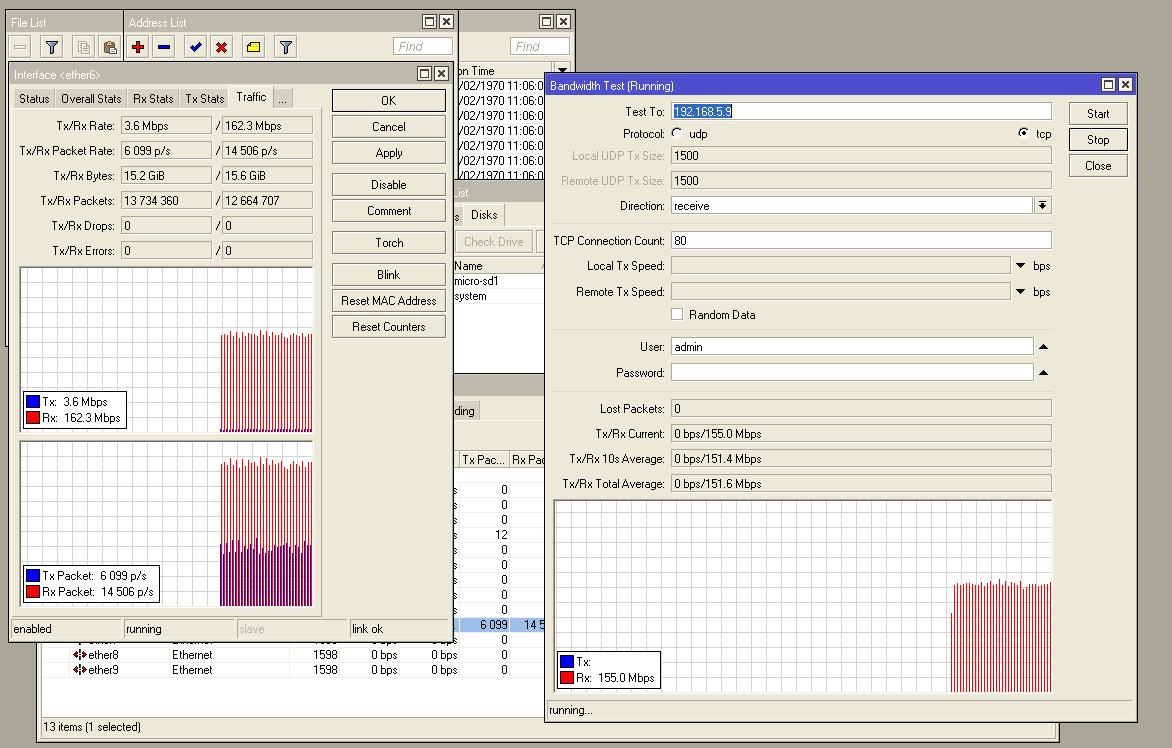
Task: Expand the Remote Tx Speed arrow
Action: (1020, 291)
